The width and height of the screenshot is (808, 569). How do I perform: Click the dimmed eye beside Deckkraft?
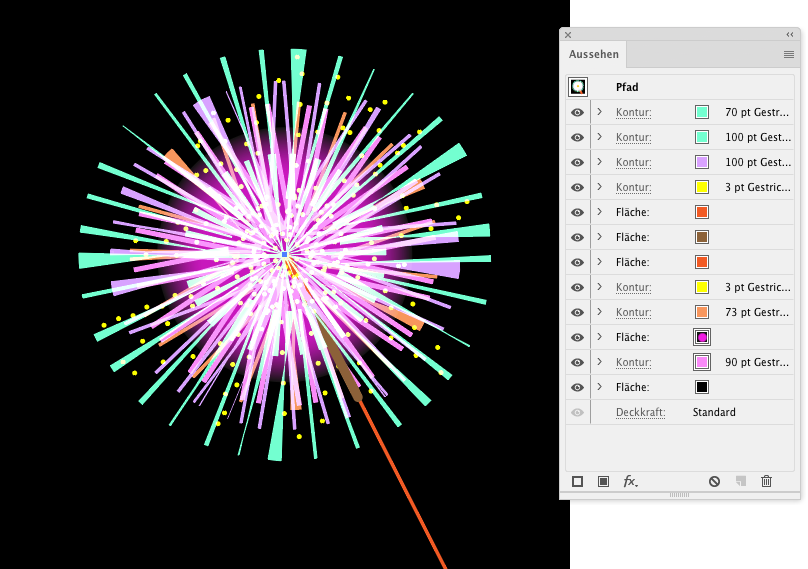click(x=578, y=412)
